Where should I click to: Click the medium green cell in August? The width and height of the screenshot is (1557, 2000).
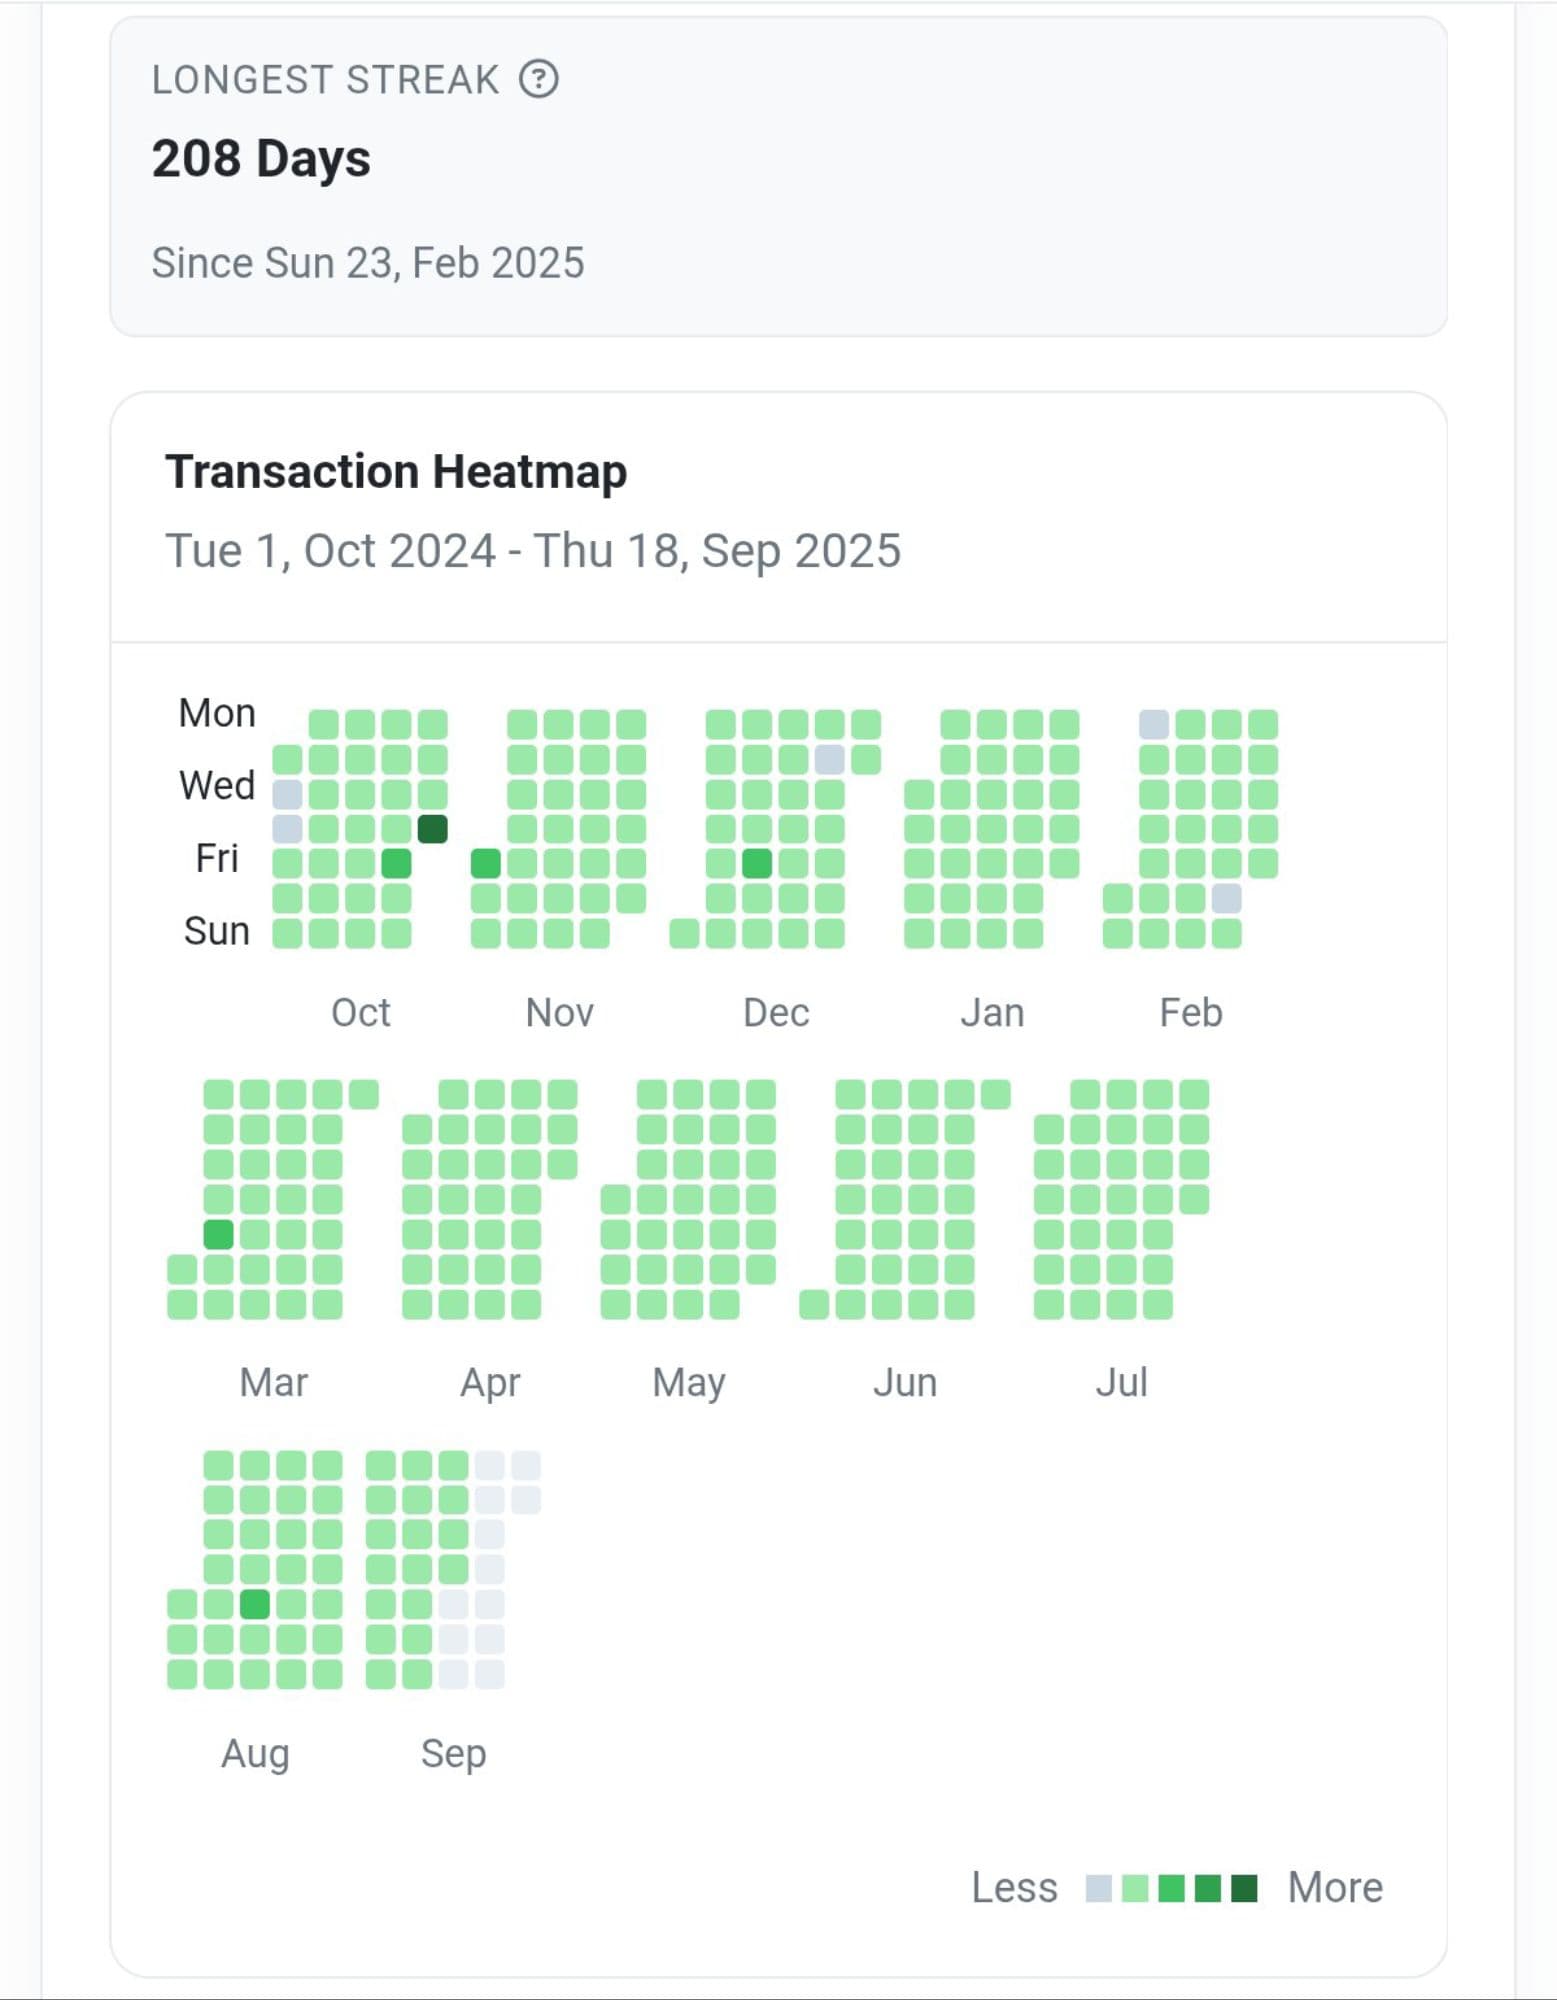point(255,1604)
